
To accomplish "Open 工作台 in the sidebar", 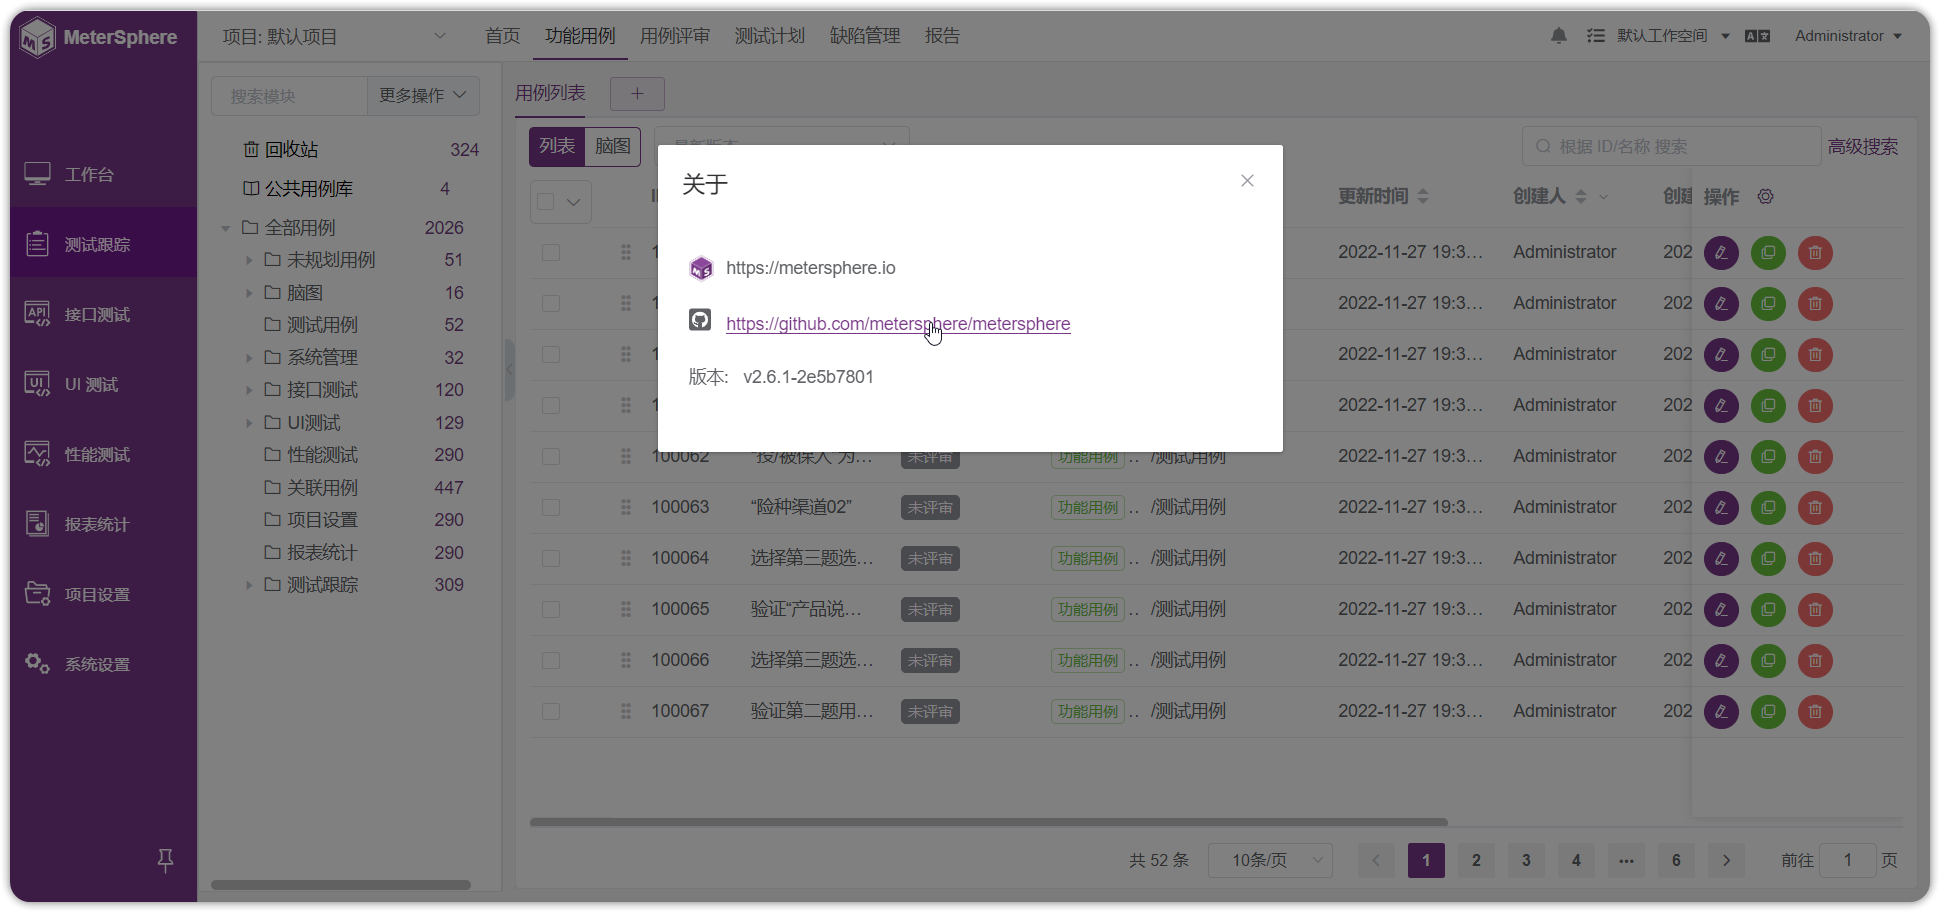I will point(103,174).
